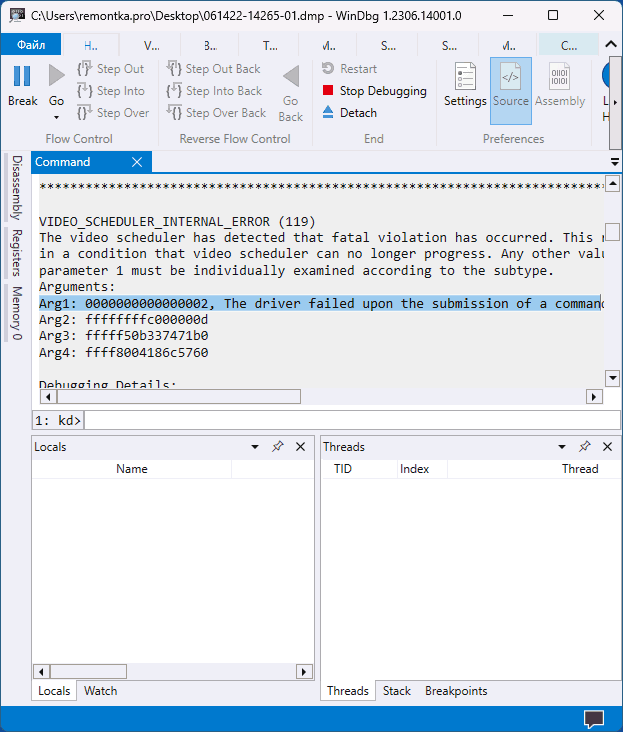Screen dimensions: 623x732
Task: Click the Name column header in Locals
Action: pyautogui.click(x=132, y=469)
